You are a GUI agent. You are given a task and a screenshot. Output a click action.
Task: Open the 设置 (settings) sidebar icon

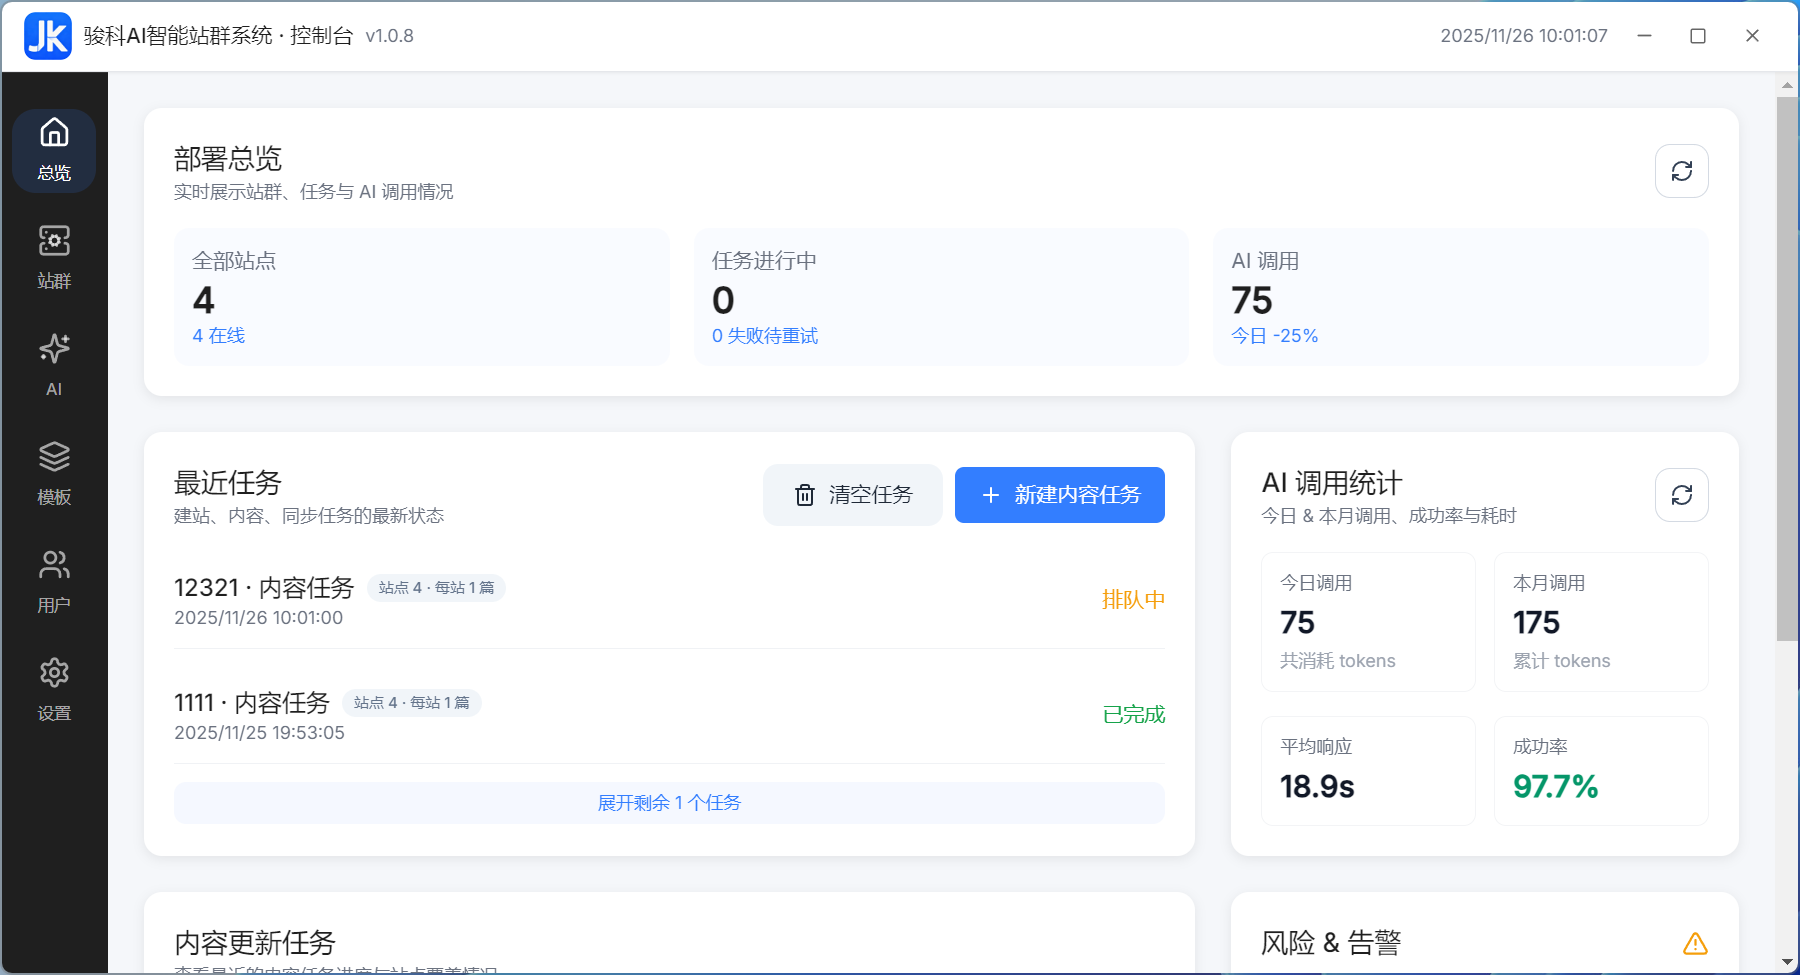point(53,688)
